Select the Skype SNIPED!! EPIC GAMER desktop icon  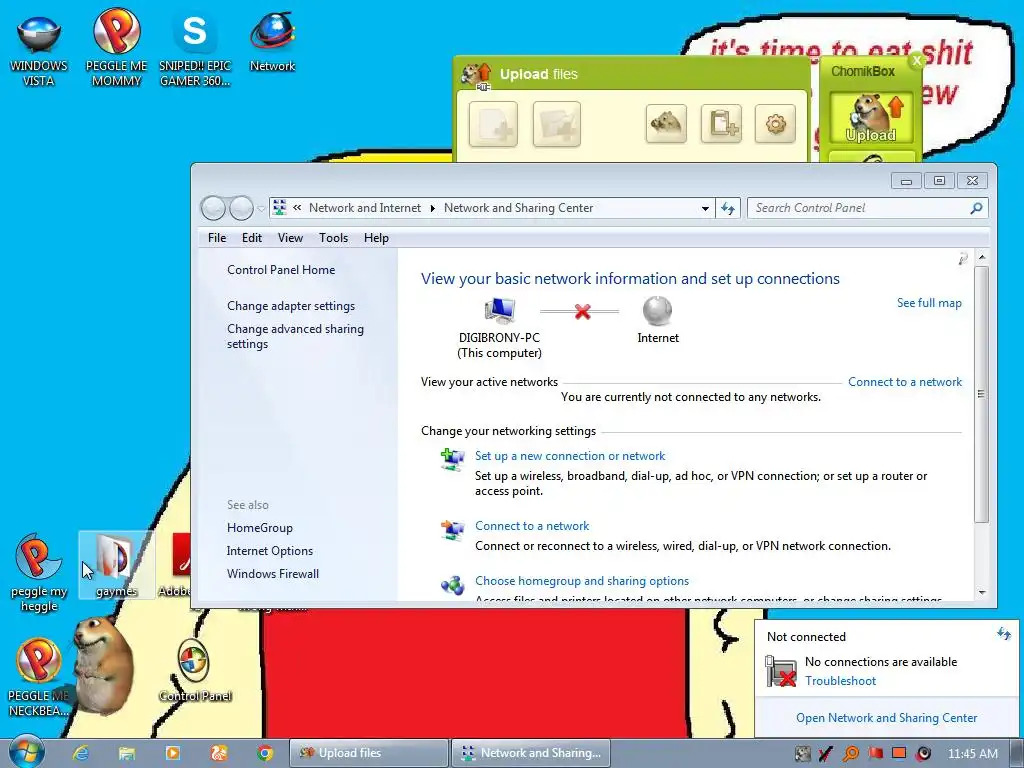(195, 49)
